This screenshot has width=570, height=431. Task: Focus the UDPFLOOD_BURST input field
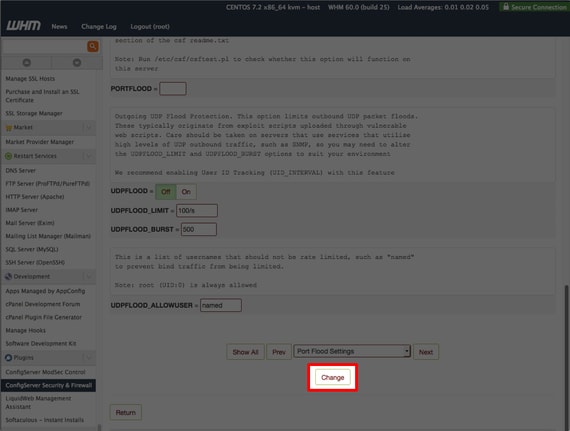click(x=199, y=229)
